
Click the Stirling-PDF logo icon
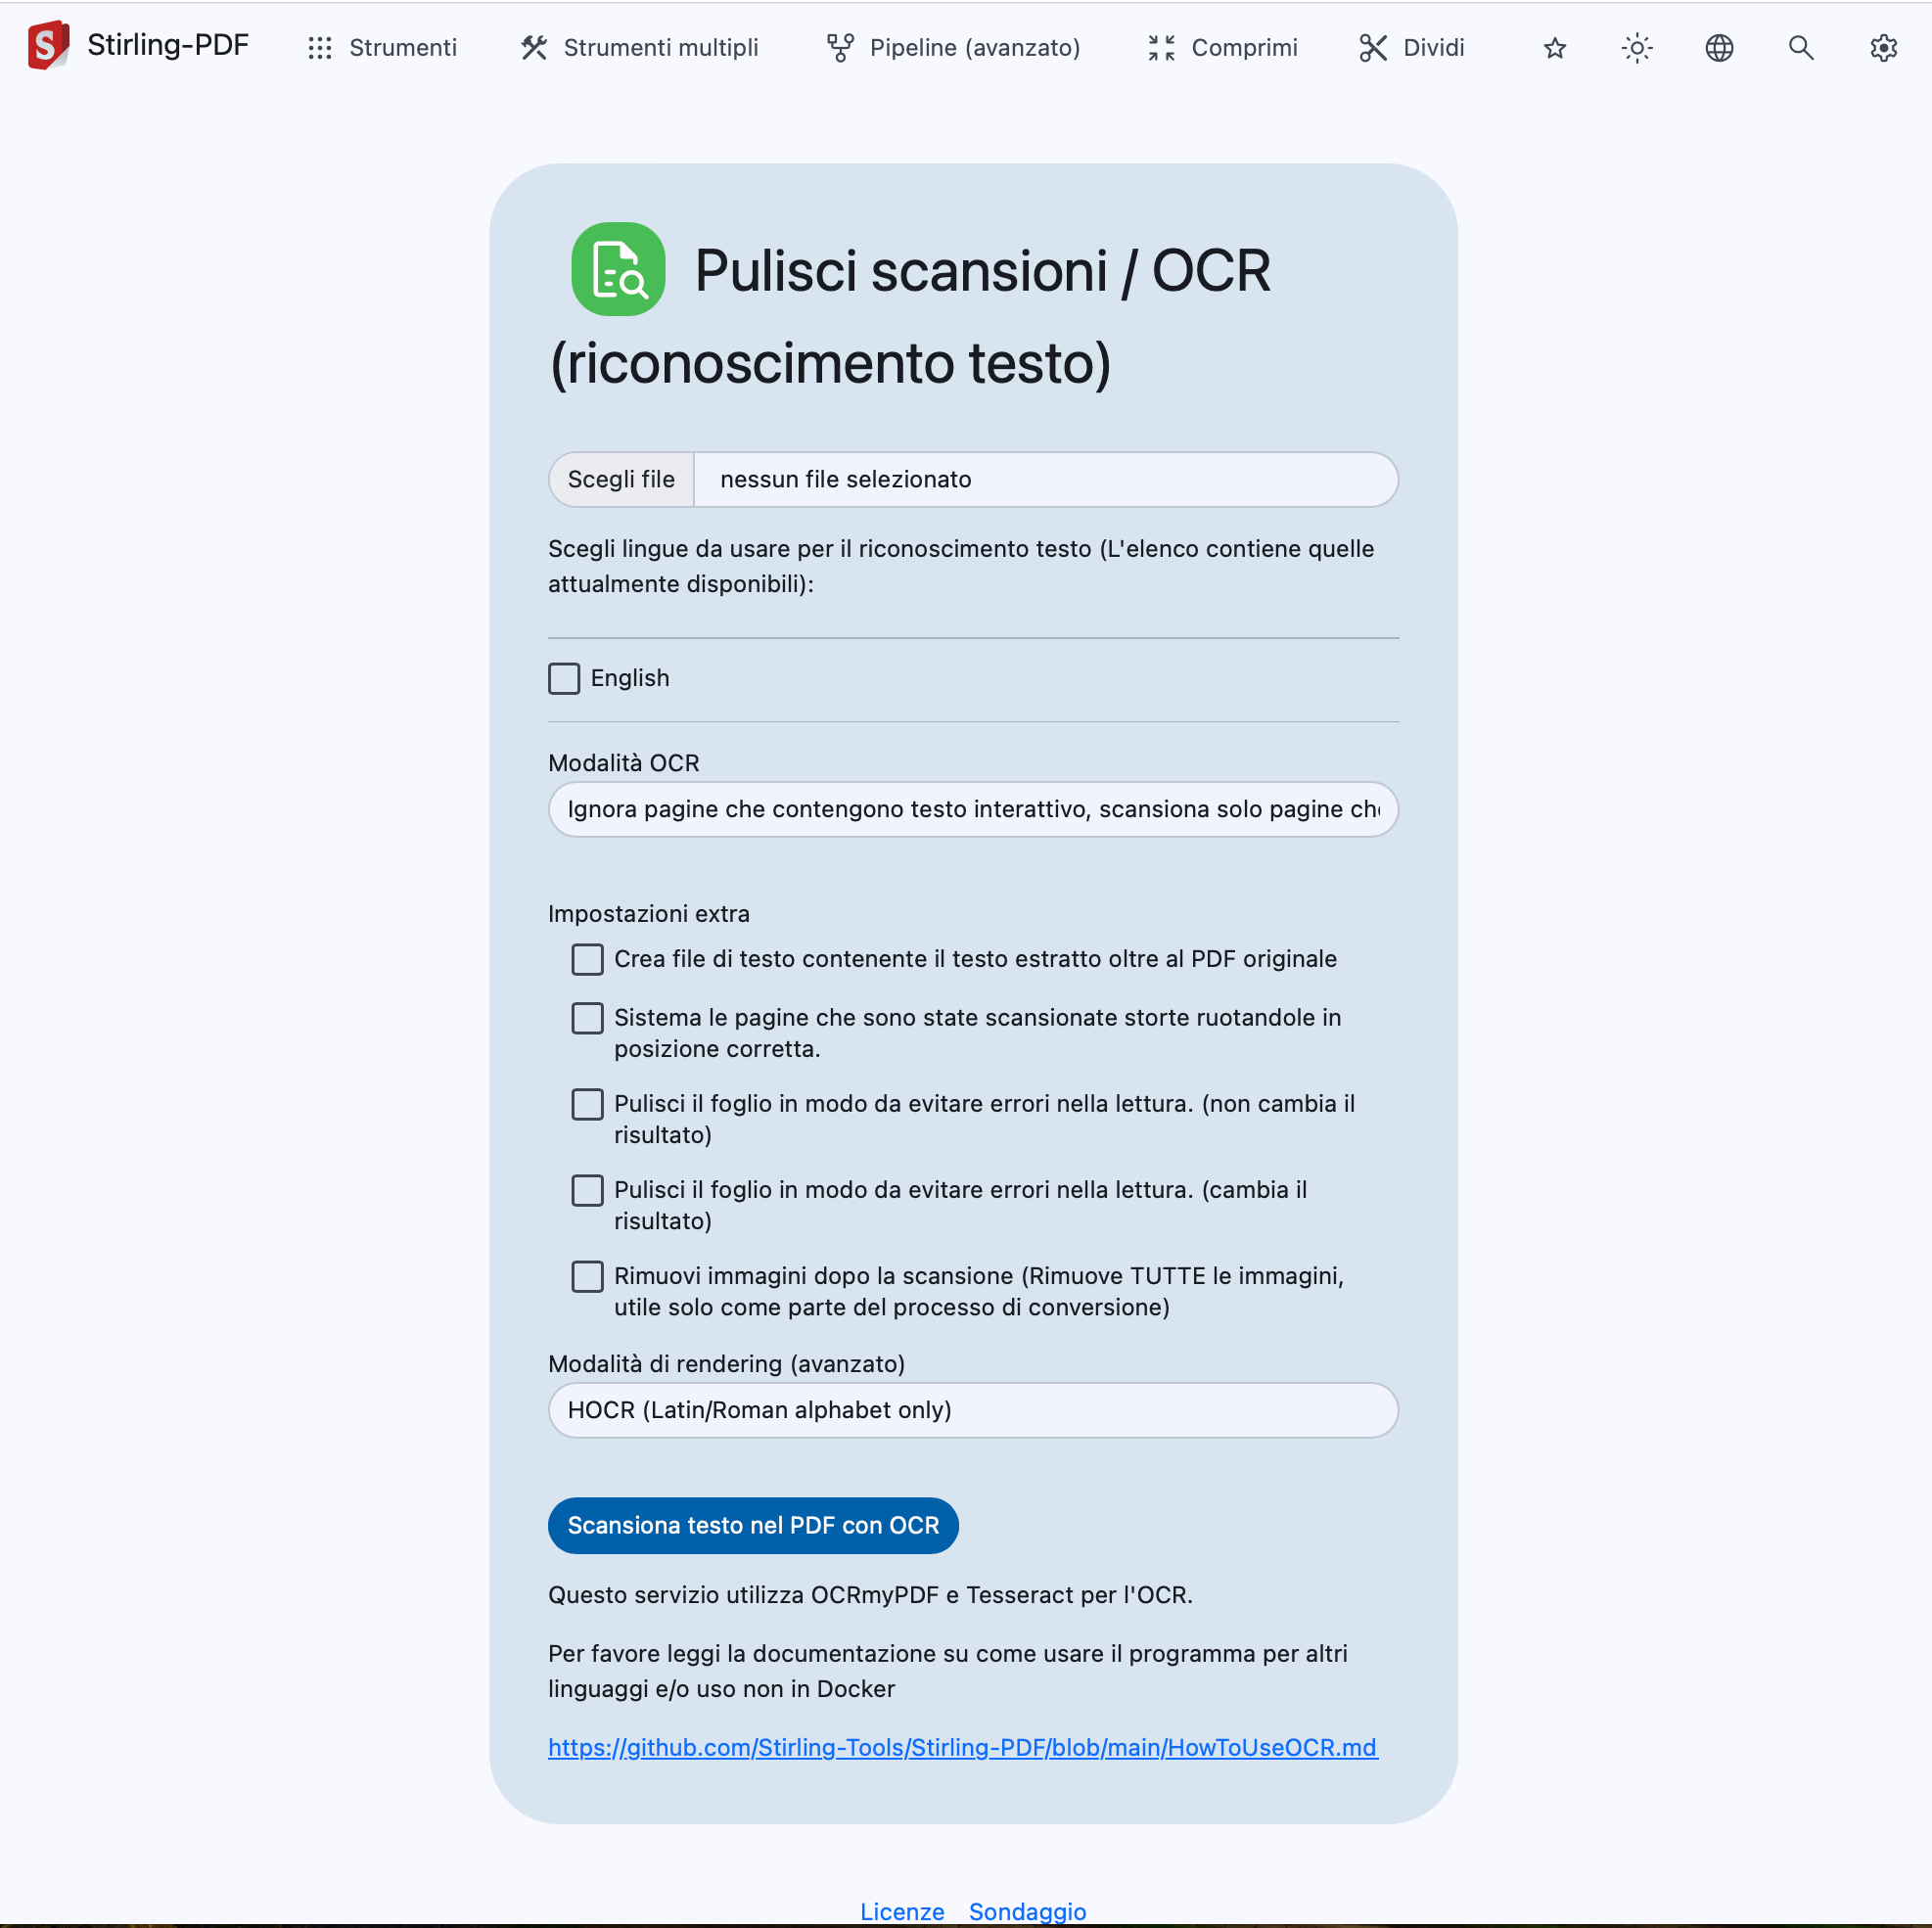(x=48, y=46)
